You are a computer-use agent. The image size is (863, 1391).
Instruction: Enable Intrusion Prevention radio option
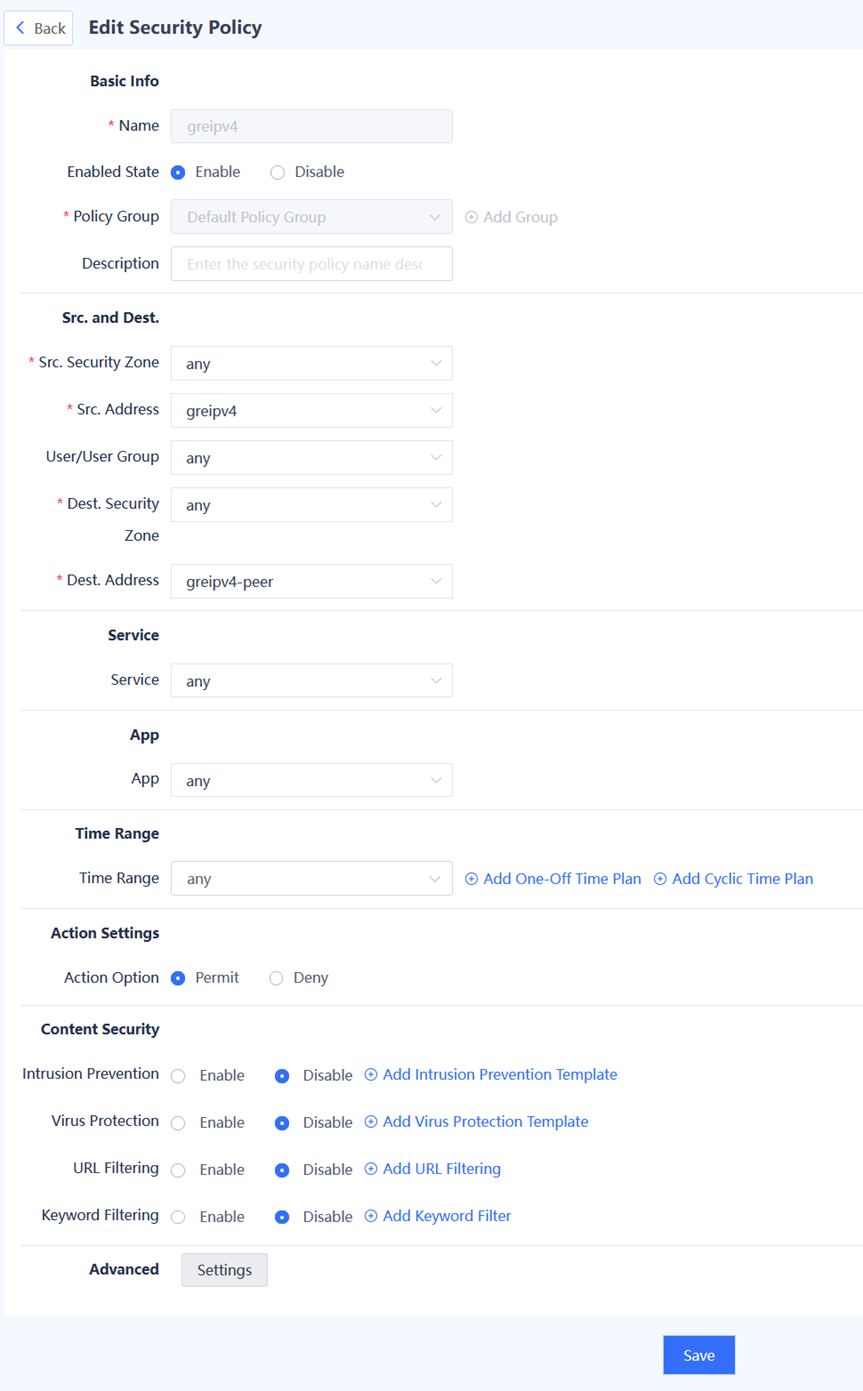click(x=178, y=1076)
